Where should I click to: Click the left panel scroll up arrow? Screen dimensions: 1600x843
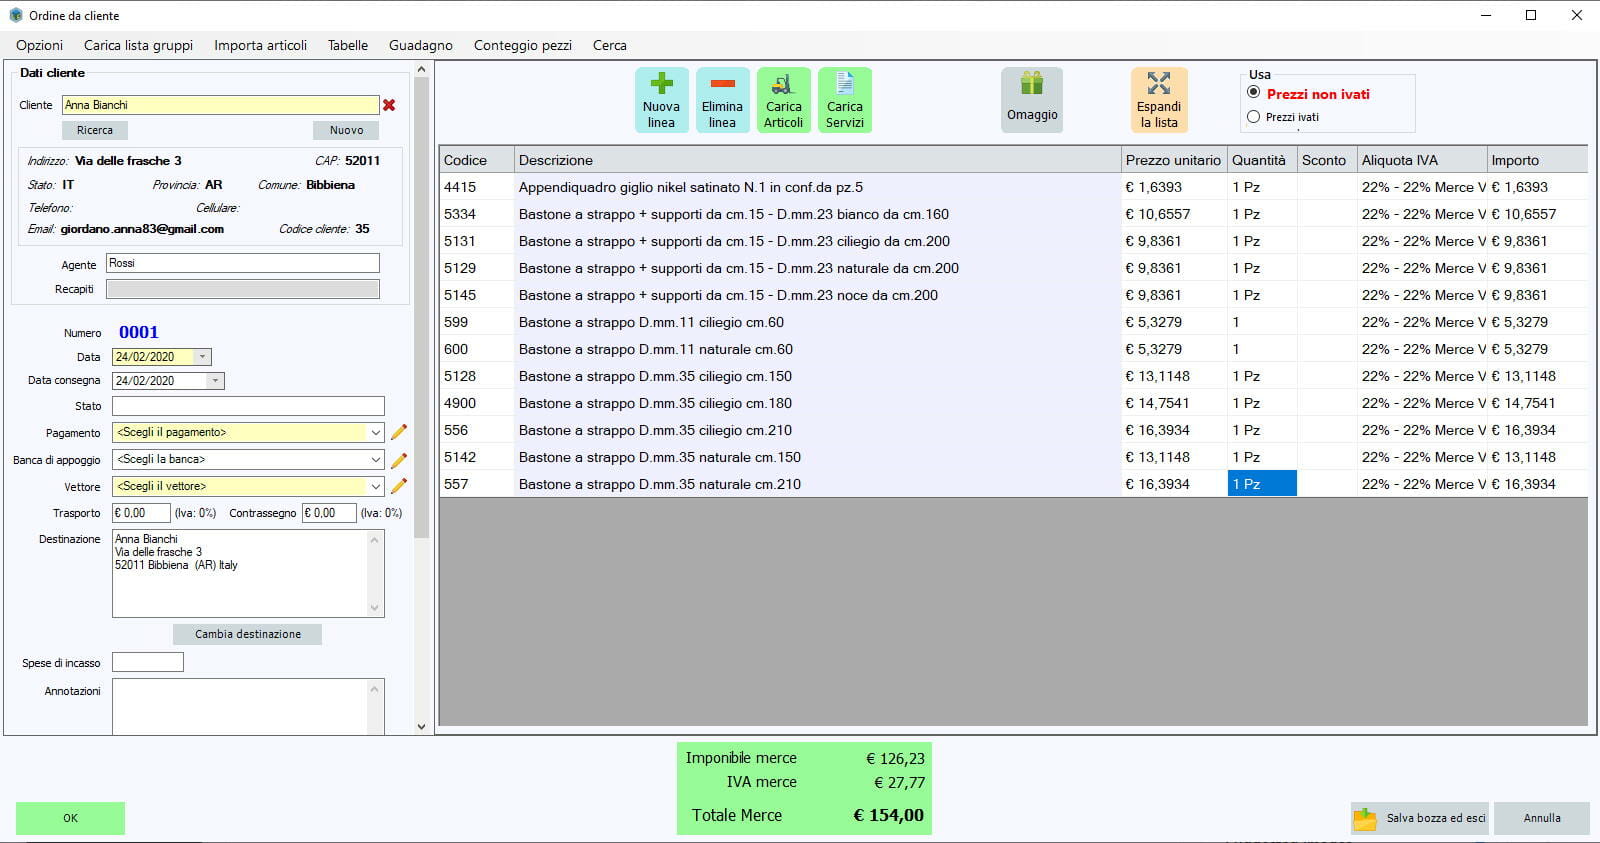(x=421, y=69)
